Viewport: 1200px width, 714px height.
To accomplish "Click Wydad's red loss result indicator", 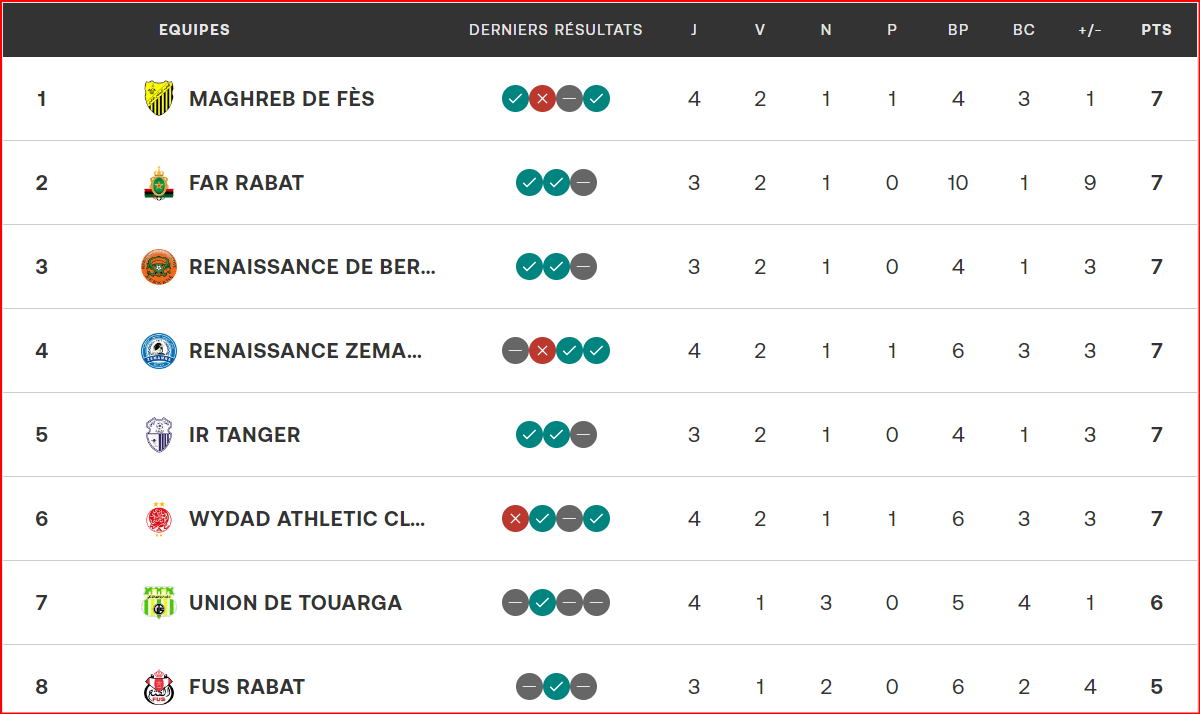I will click(x=515, y=519).
